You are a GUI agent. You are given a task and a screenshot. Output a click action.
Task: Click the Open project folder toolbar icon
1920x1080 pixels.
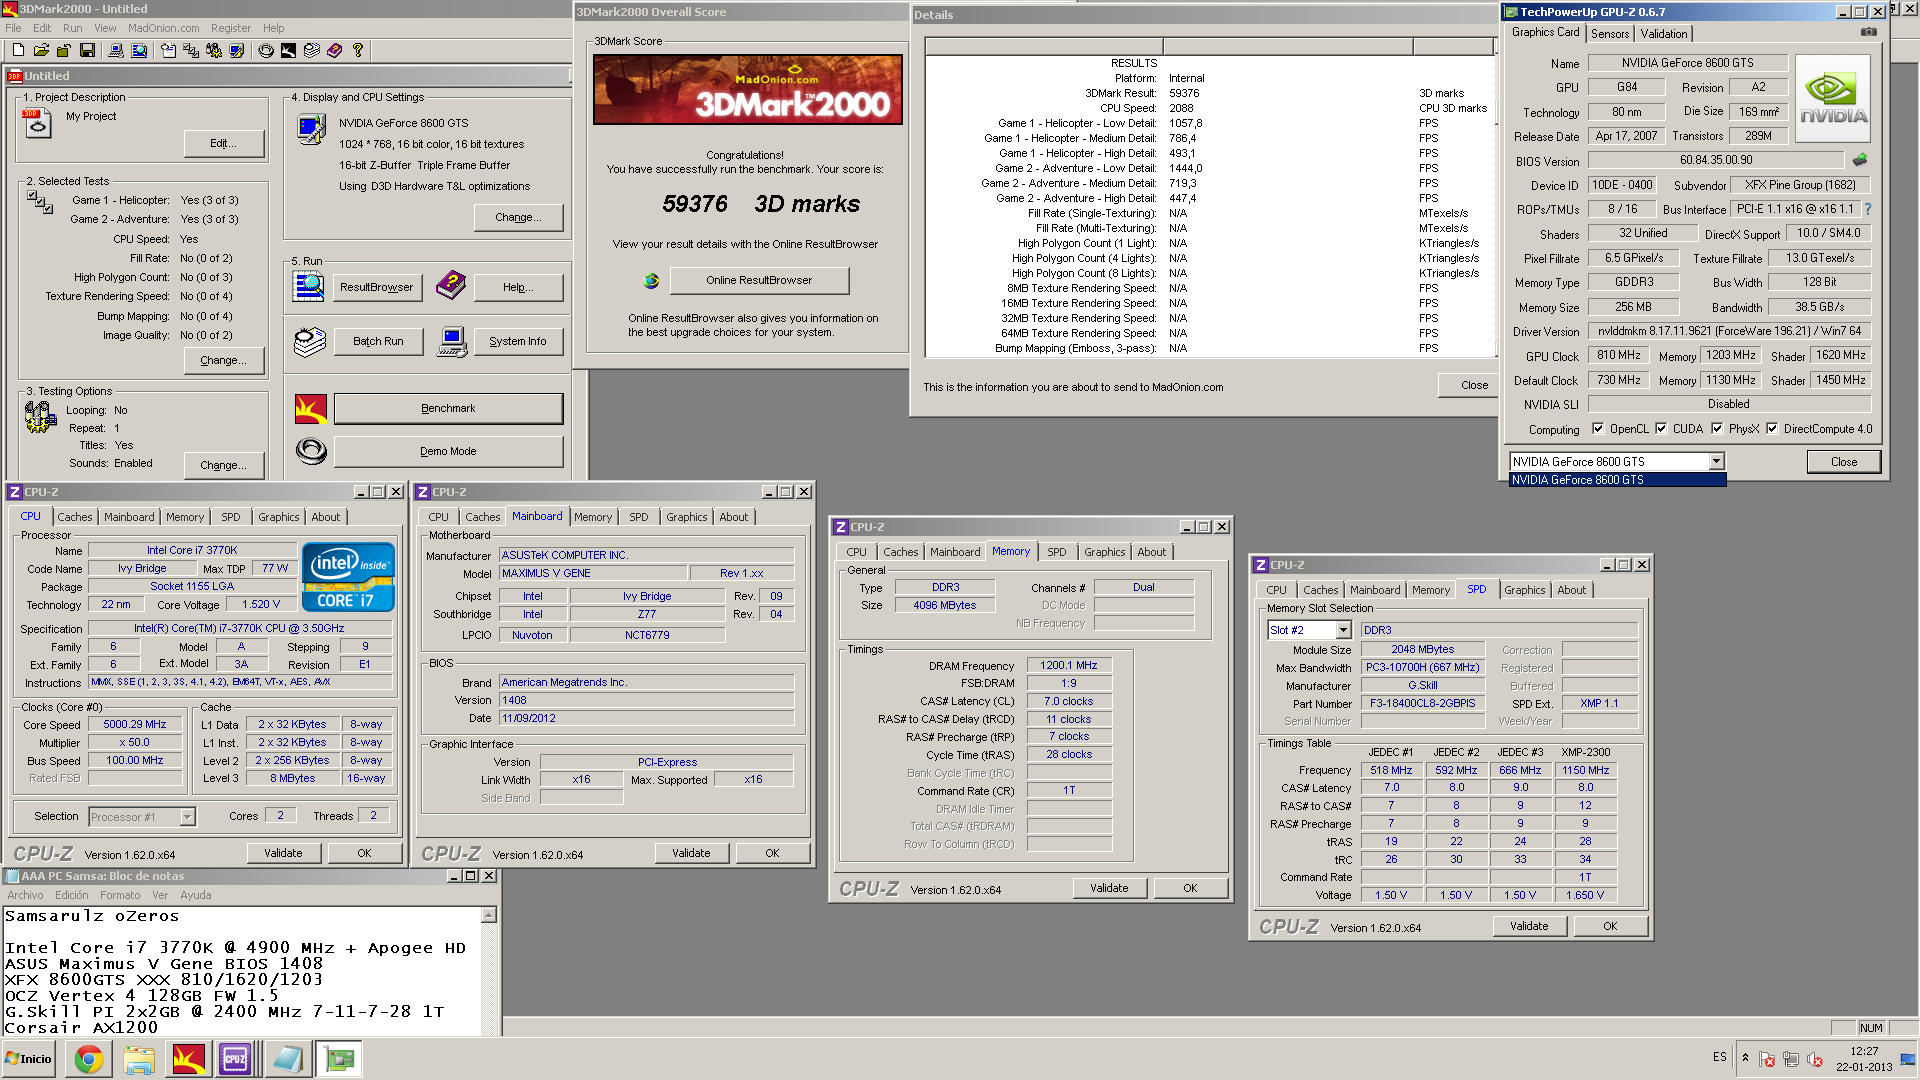point(41,50)
